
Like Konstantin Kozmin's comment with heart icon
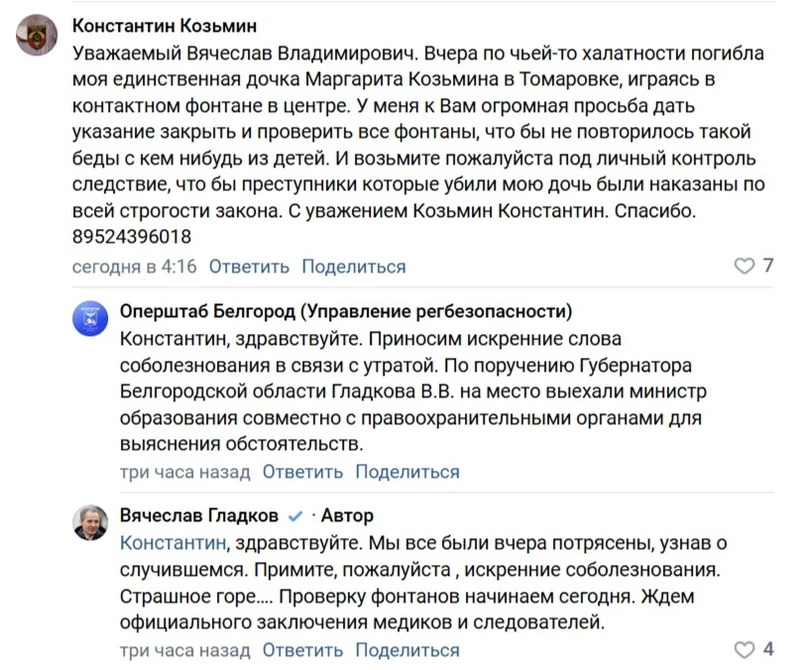[x=744, y=266]
